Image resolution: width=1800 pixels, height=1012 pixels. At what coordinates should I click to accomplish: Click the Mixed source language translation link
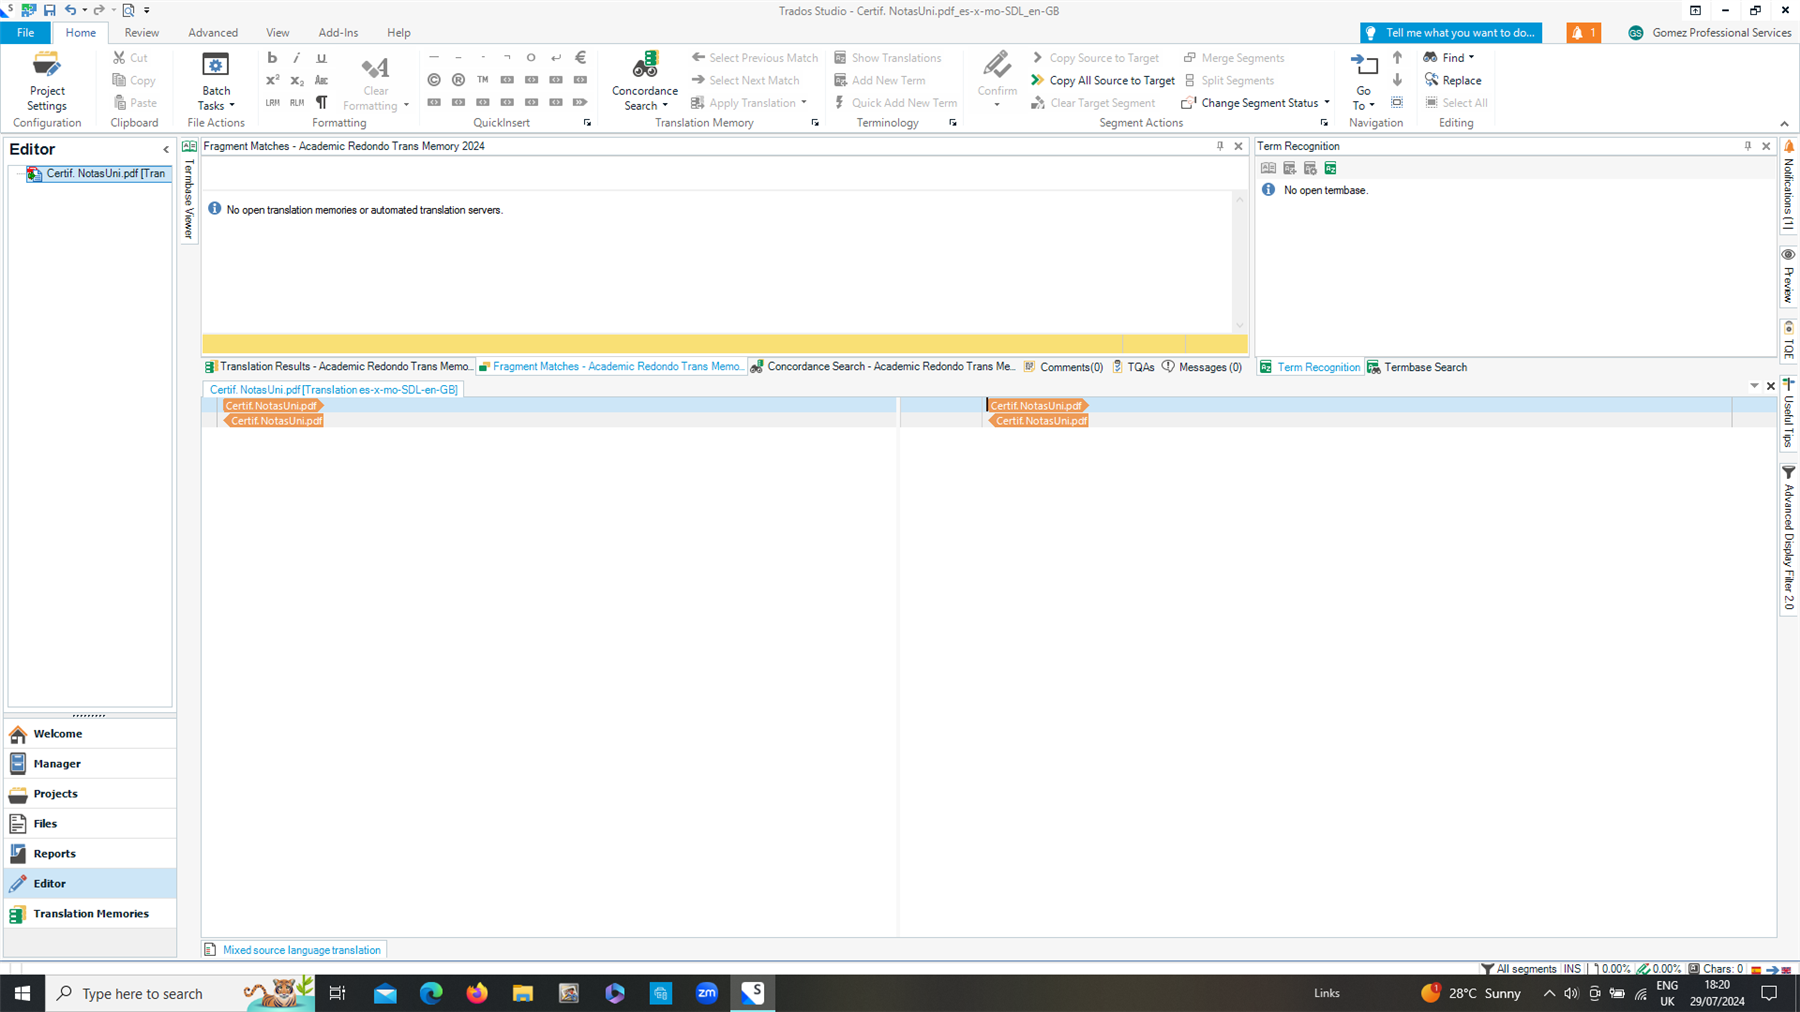point(302,950)
